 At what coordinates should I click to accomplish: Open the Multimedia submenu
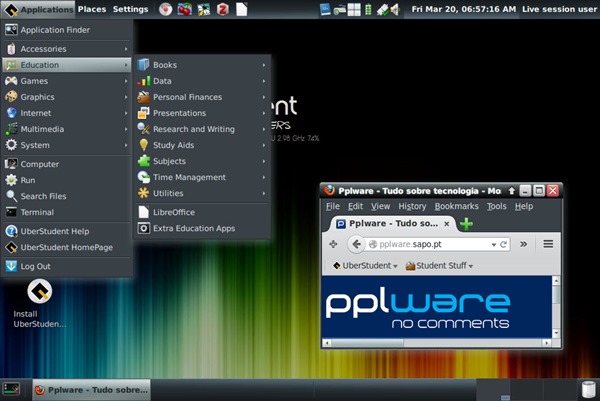coord(67,129)
